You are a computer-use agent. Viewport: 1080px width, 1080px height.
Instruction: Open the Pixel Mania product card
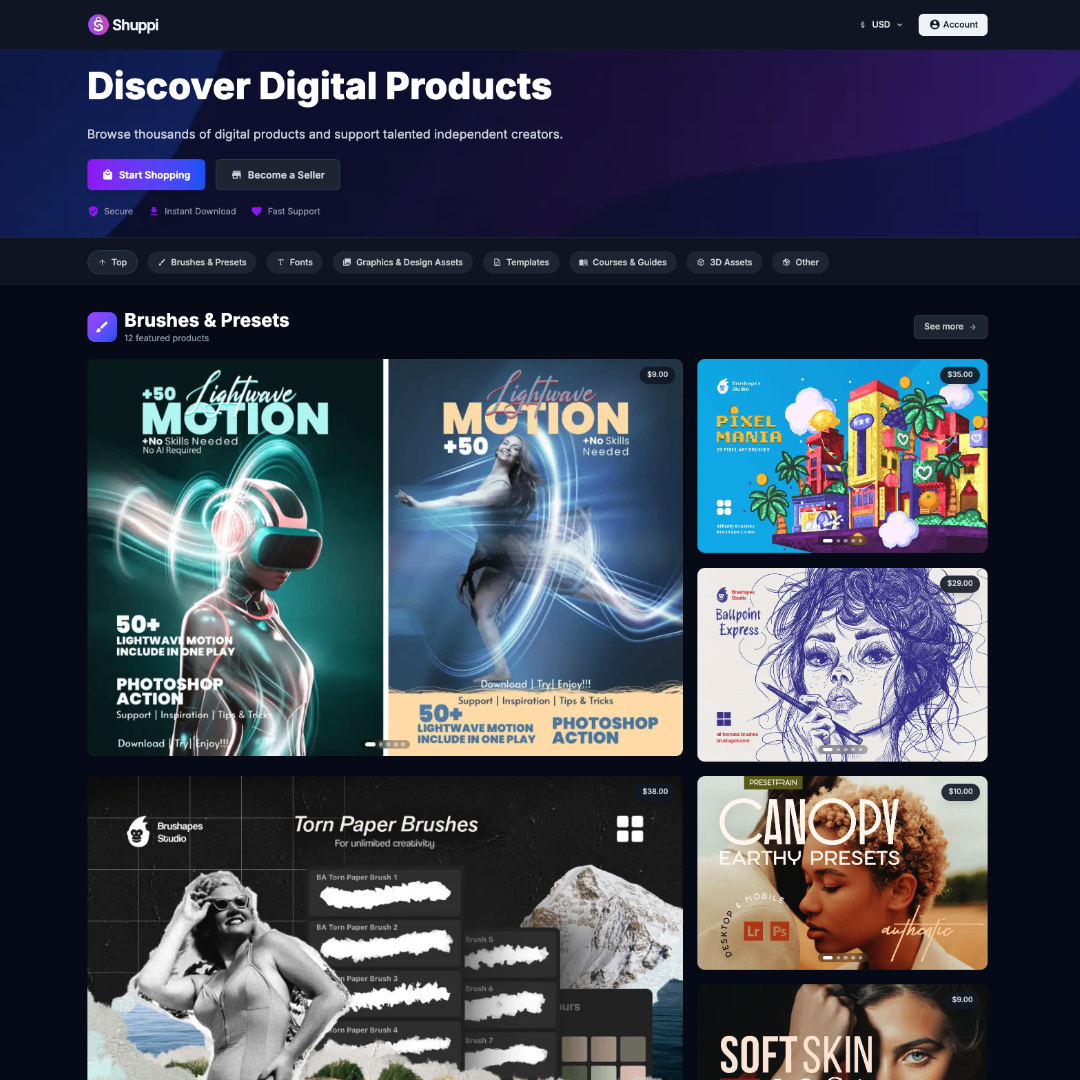point(842,456)
